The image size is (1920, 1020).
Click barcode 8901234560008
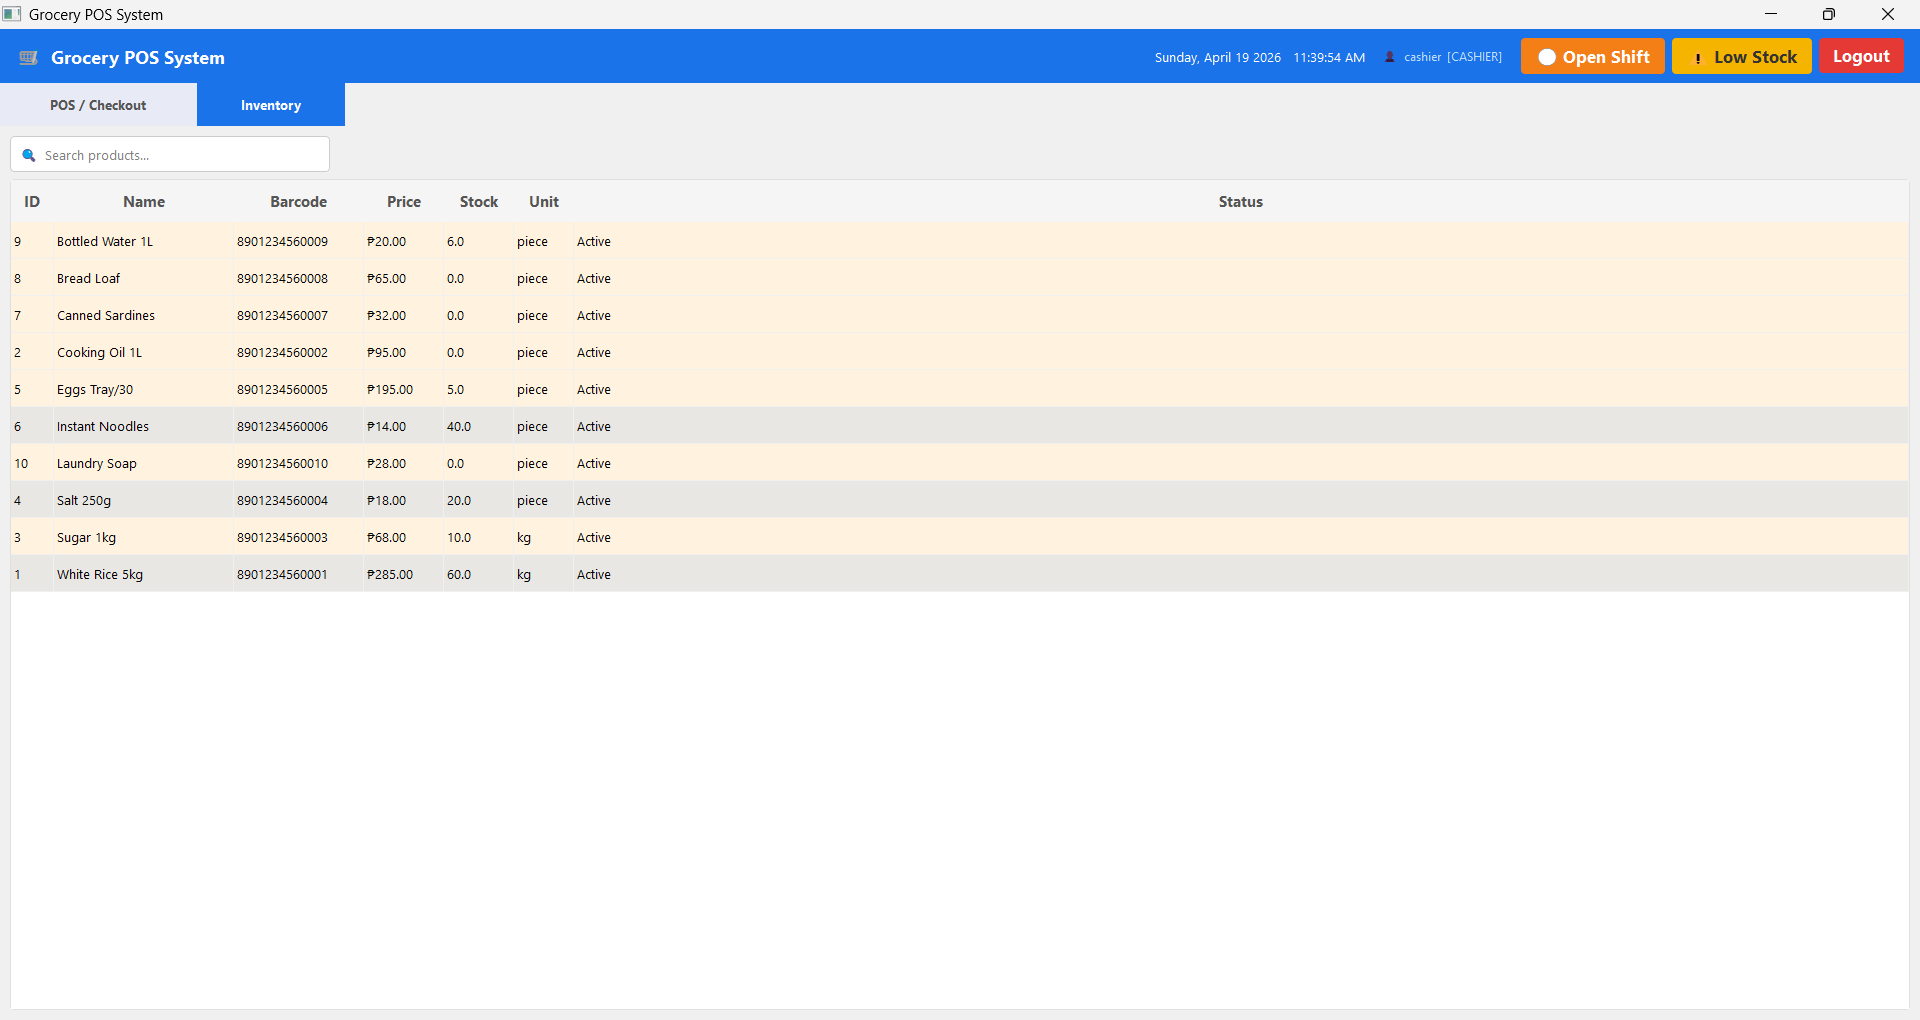coord(282,279)
